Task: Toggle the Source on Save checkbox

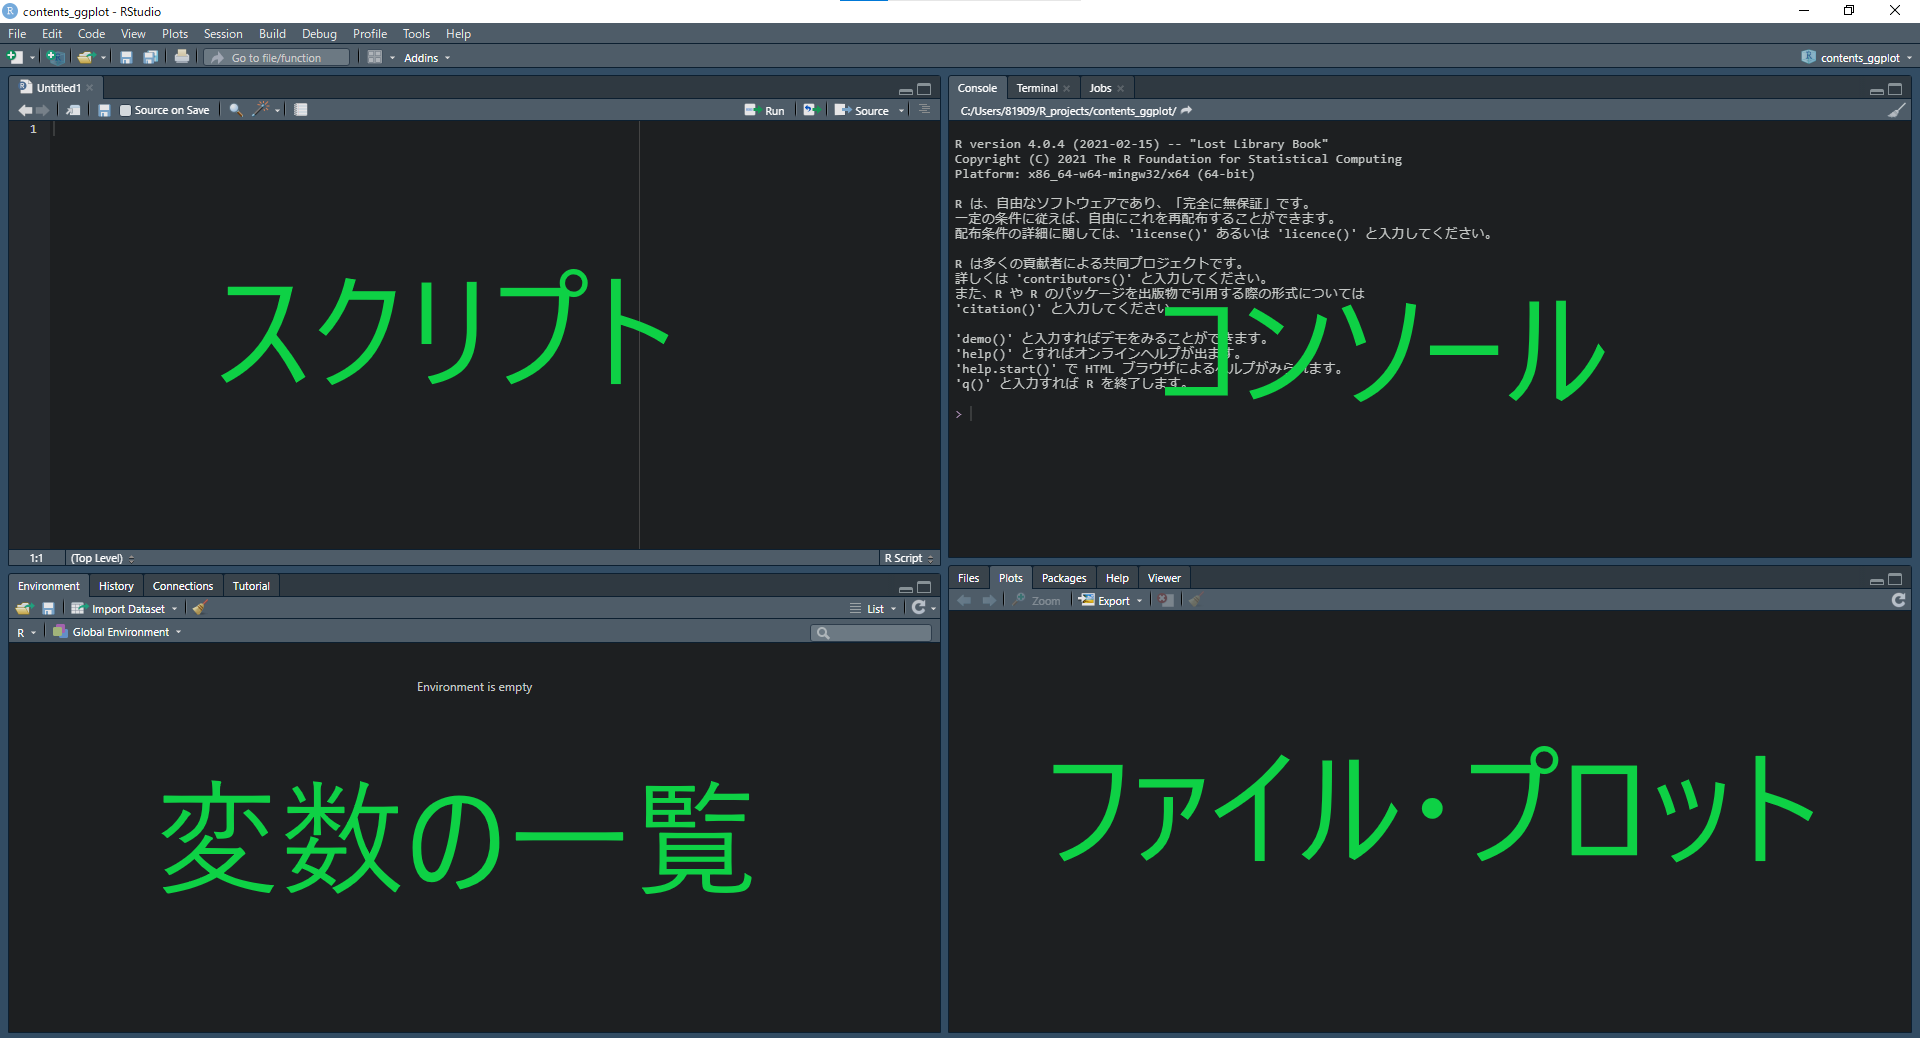Action: [x=125, y=110]
